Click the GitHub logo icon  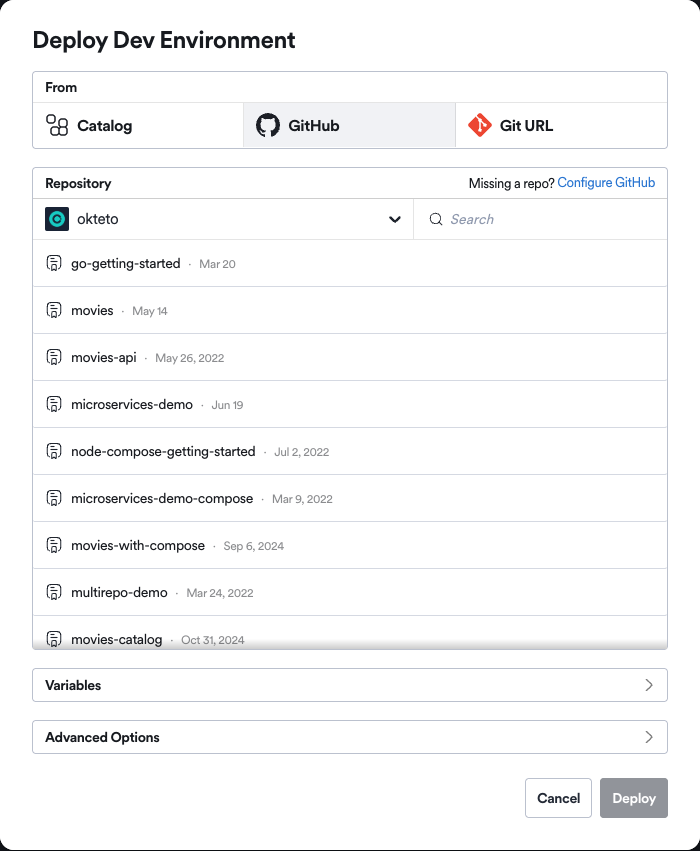(x=268, y=125)
